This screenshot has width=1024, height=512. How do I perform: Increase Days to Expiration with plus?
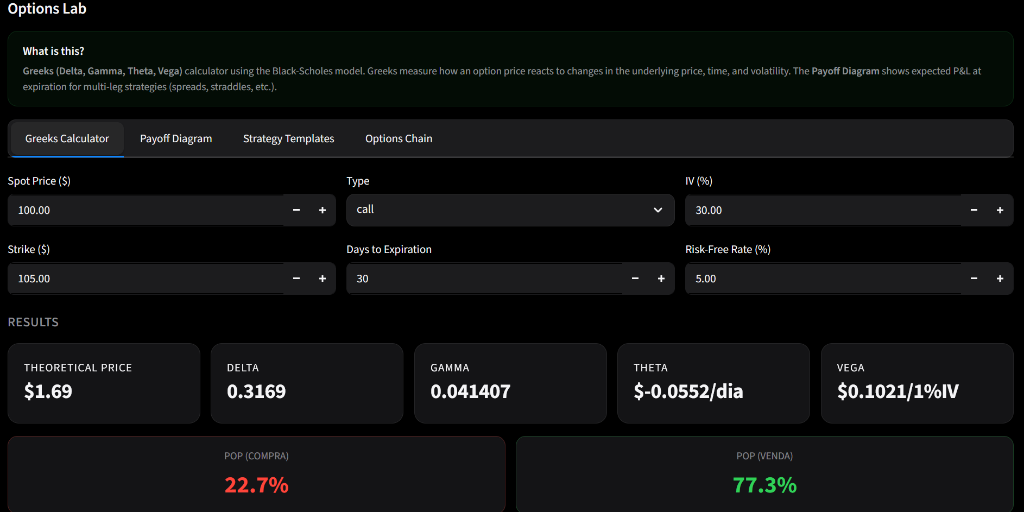click(x=661, y=279)
